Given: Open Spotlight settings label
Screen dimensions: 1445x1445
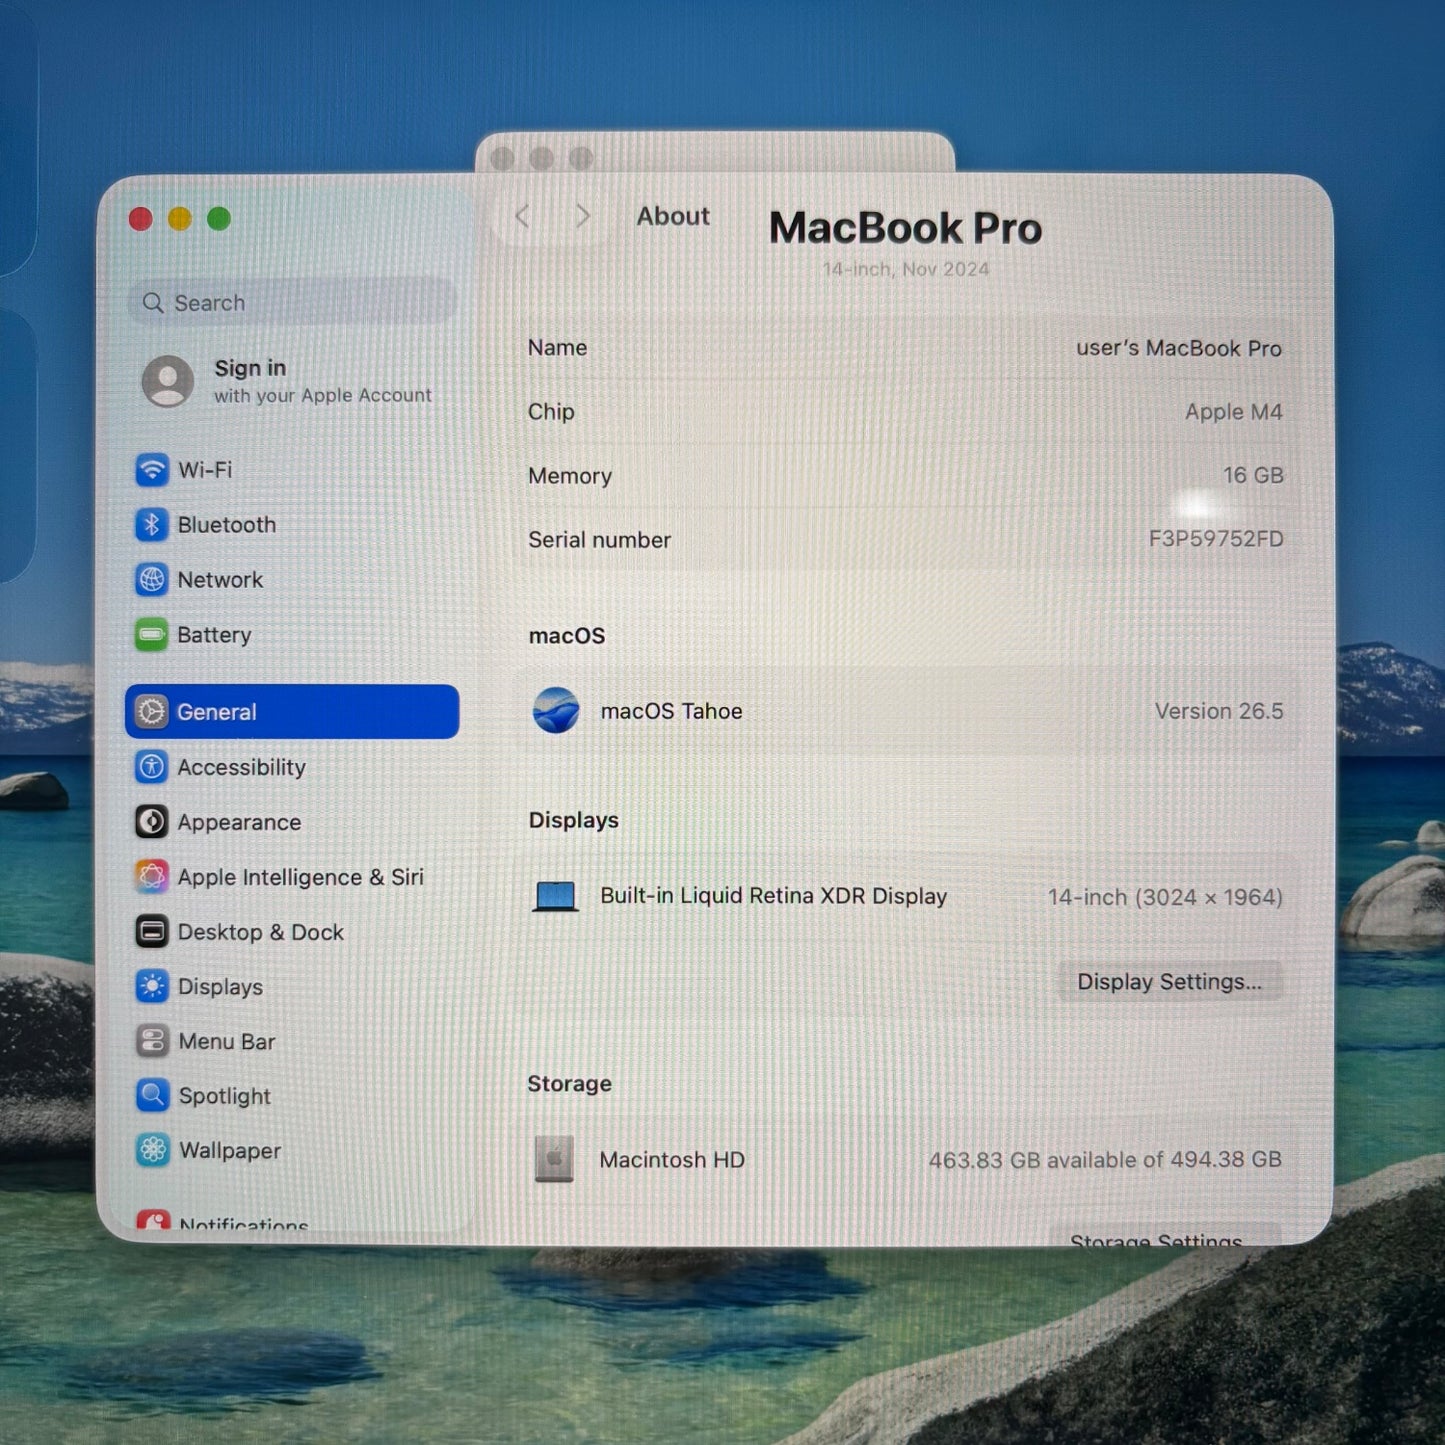Looking at the screenshot, I should pos(225,1096).
